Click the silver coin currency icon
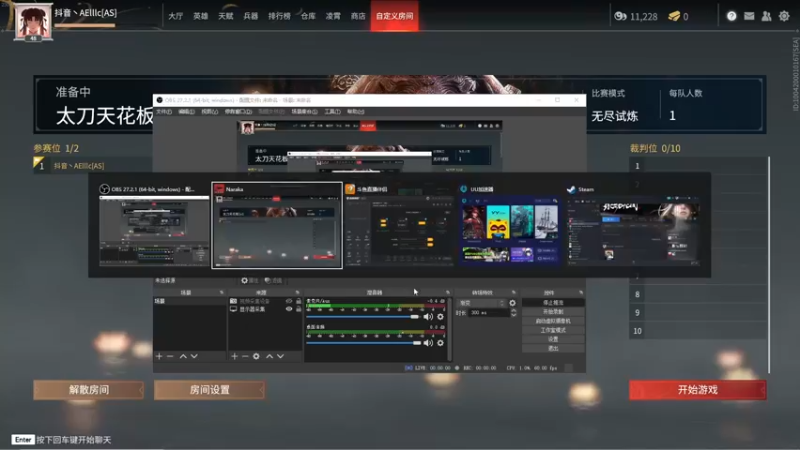The height and width of the screenshot is (450, 800). (x=620, y=16)
